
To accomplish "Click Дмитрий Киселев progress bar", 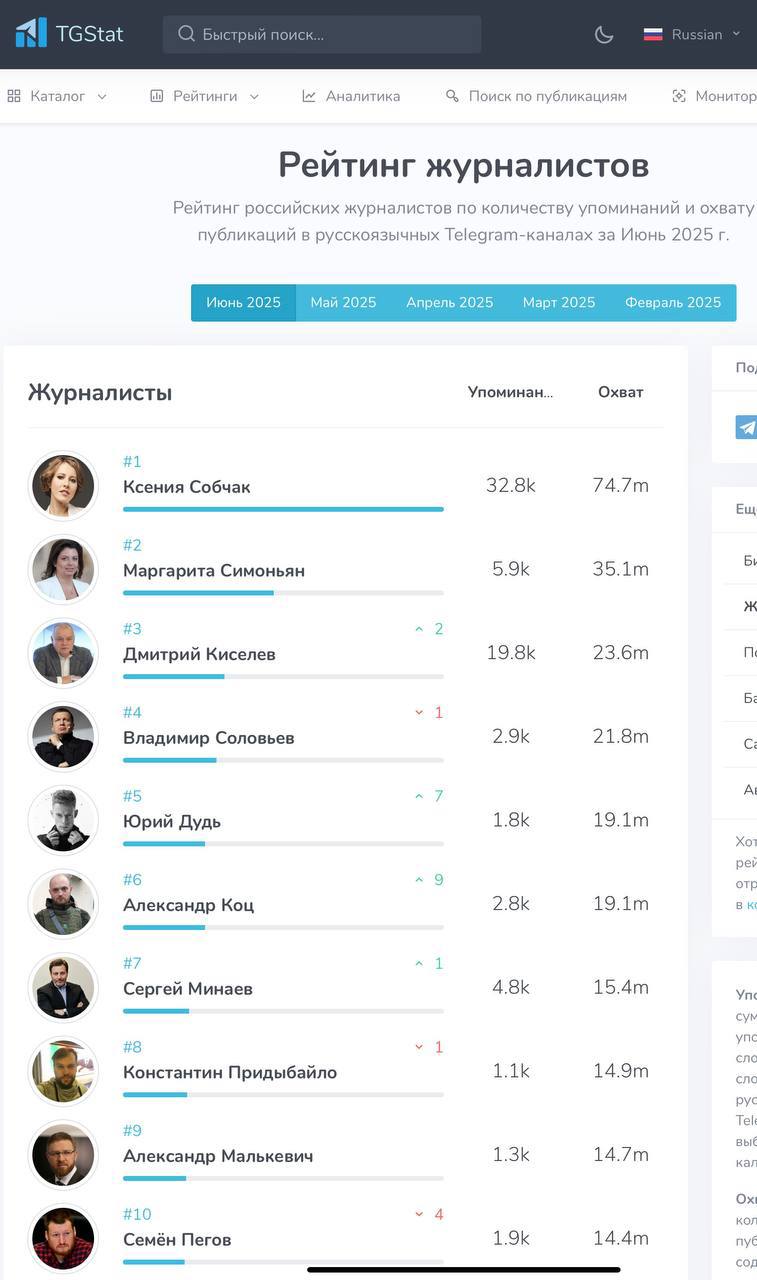I will tap(283, 676).
